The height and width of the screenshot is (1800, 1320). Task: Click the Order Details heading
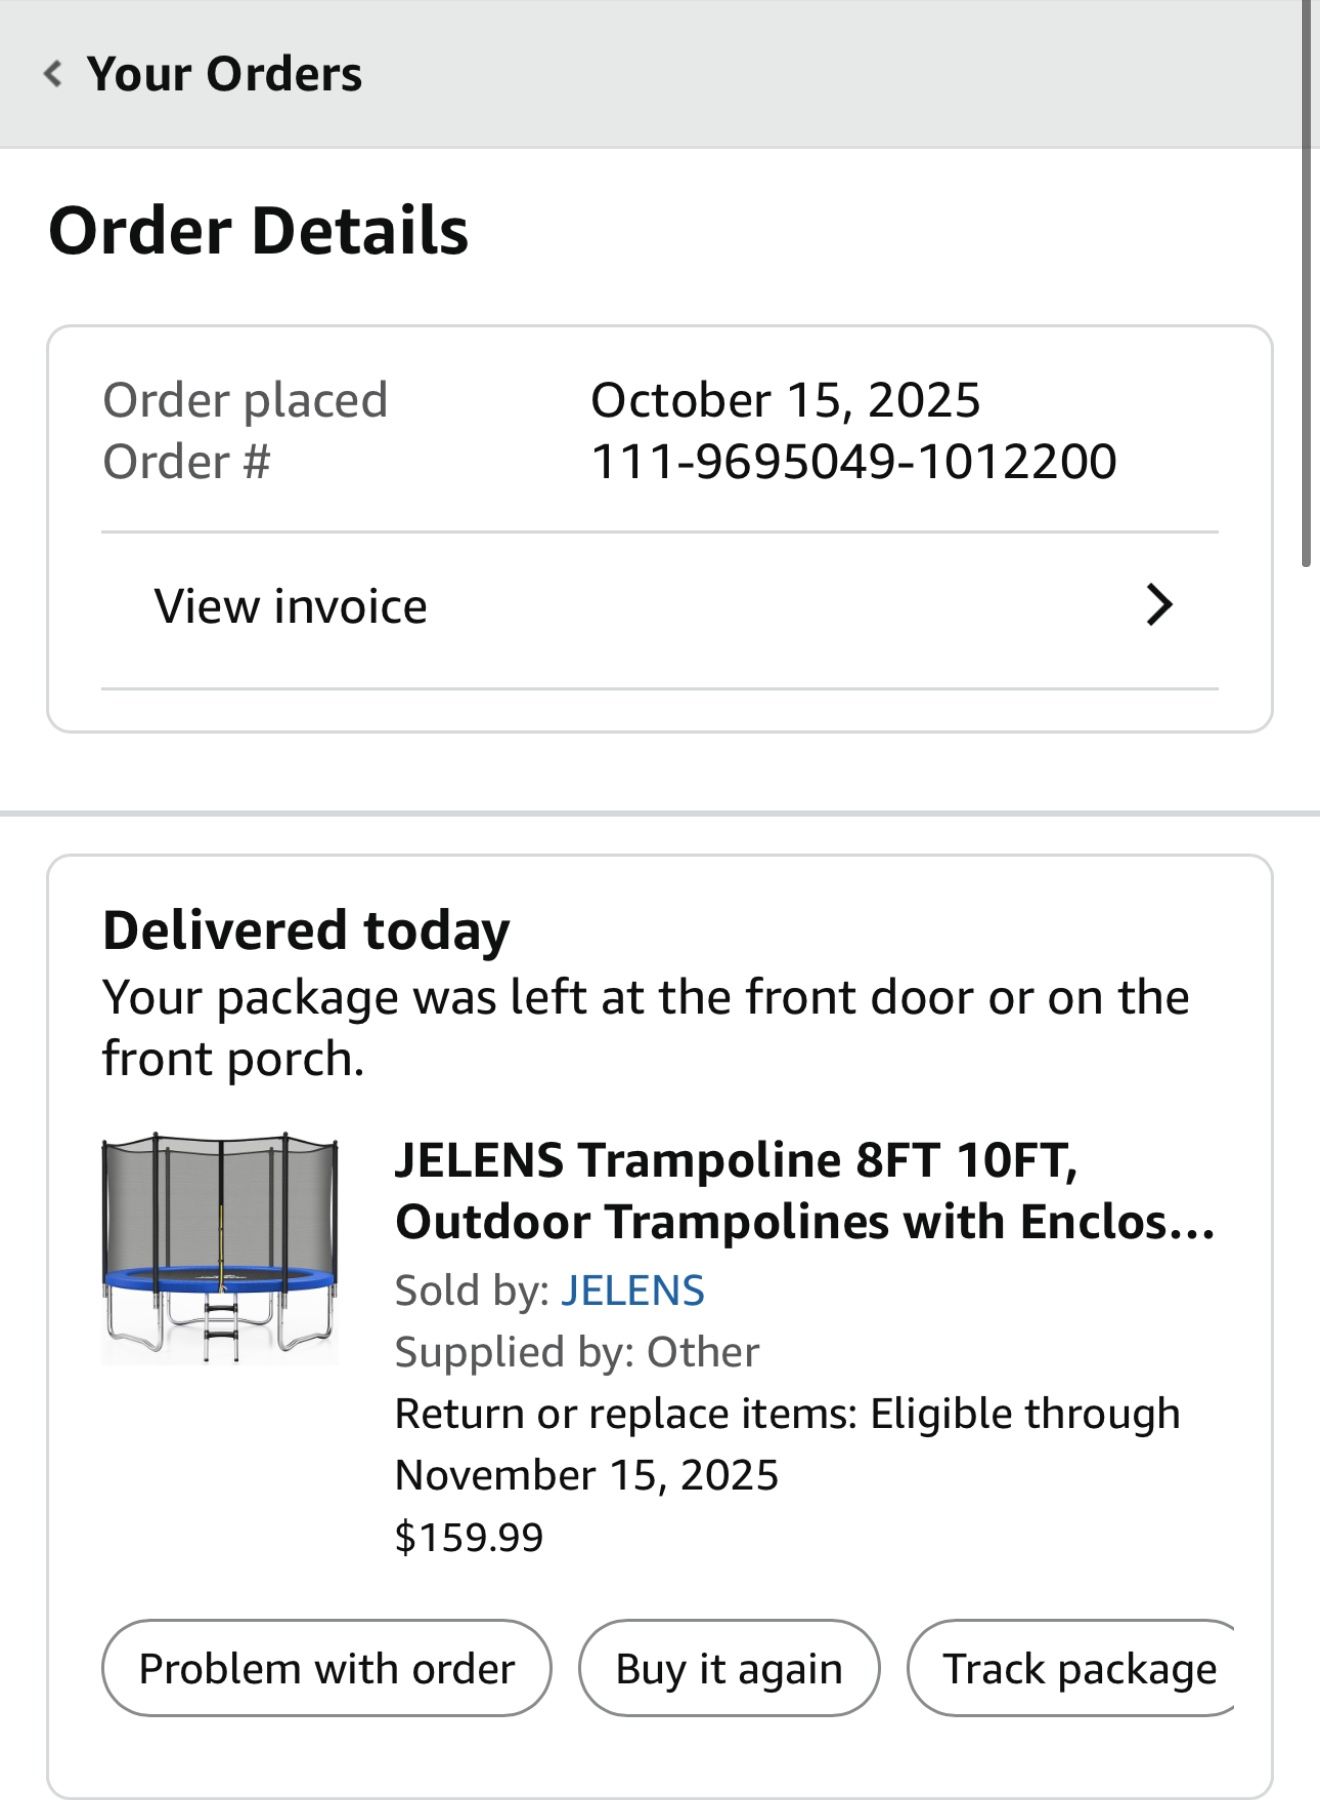point(258,231)
